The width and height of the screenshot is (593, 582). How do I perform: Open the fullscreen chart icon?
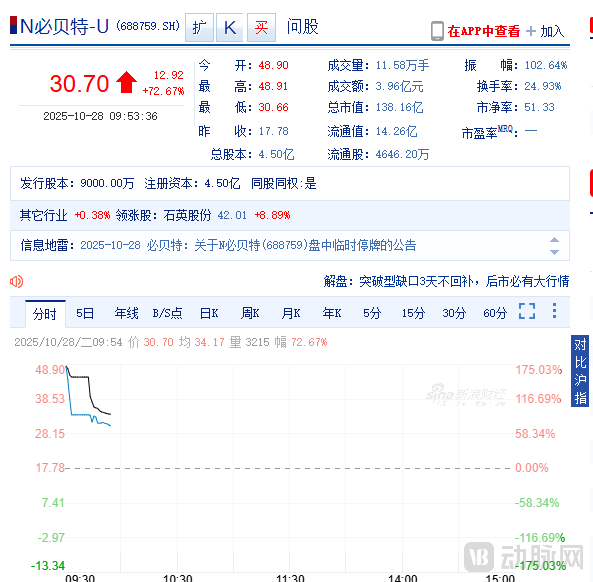click(527, 311)
